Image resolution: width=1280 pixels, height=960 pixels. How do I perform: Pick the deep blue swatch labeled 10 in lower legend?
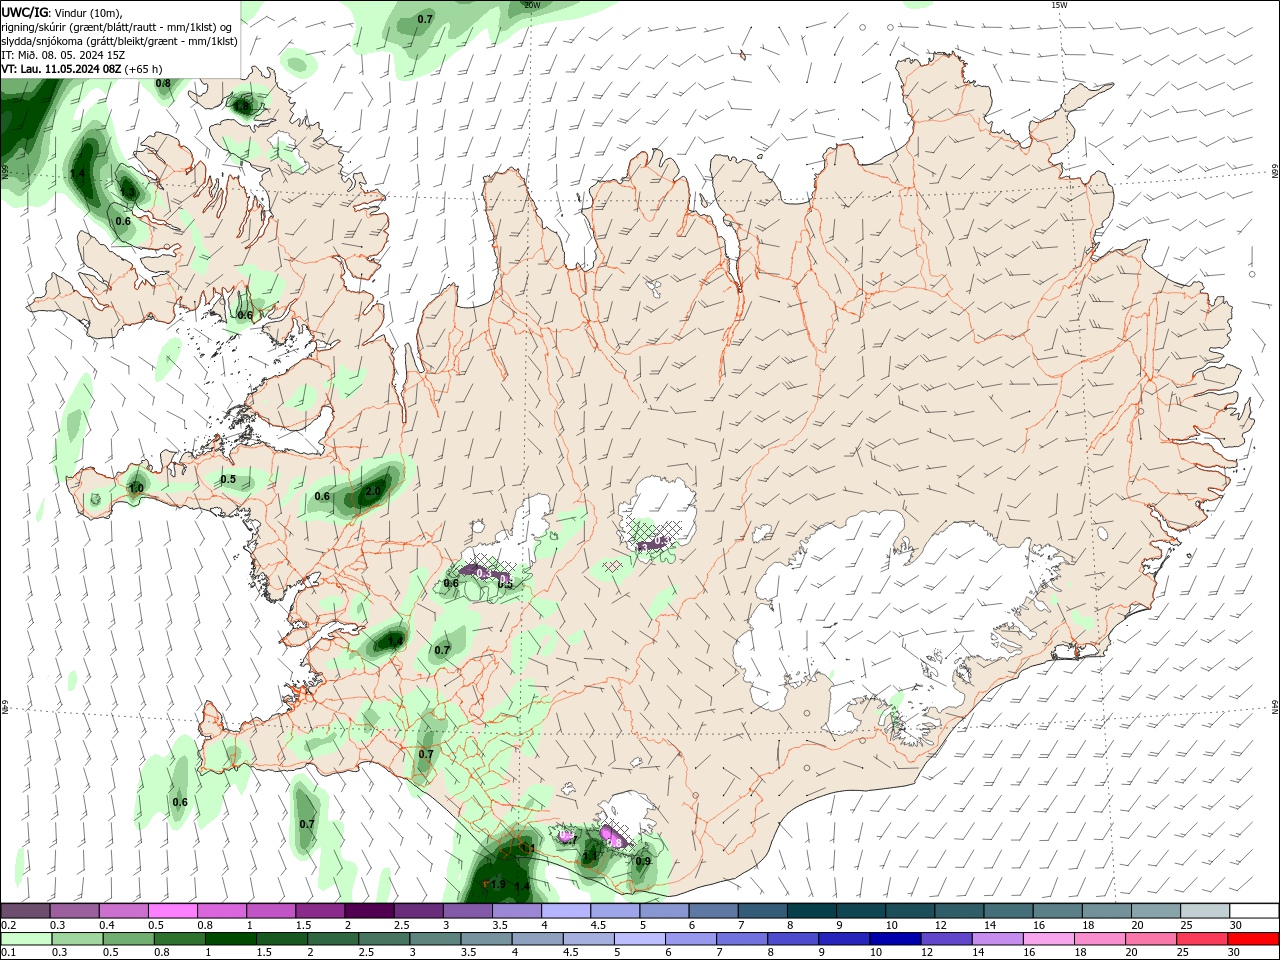coord(895,939)
